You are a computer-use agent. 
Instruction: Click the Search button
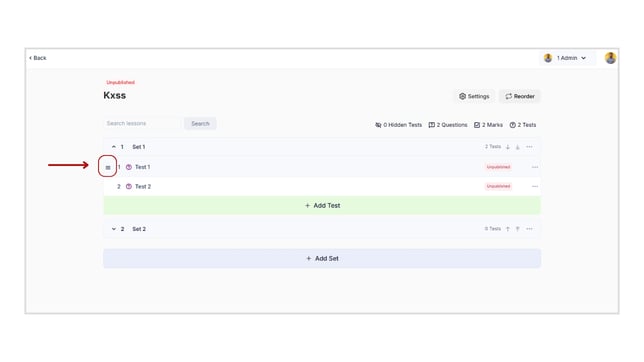pyautogui.click(x=200, y=123)
